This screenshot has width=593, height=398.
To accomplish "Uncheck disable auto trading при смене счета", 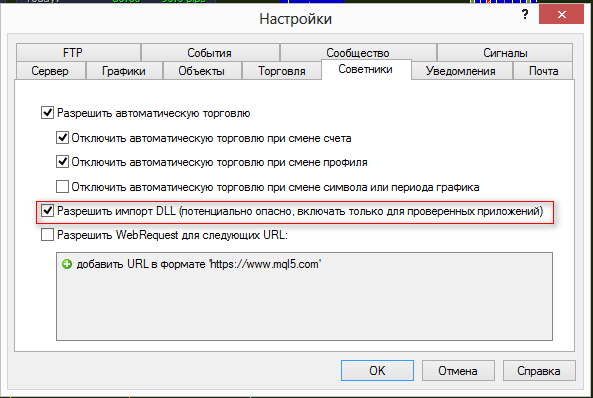I will click(x=62, y=138).
